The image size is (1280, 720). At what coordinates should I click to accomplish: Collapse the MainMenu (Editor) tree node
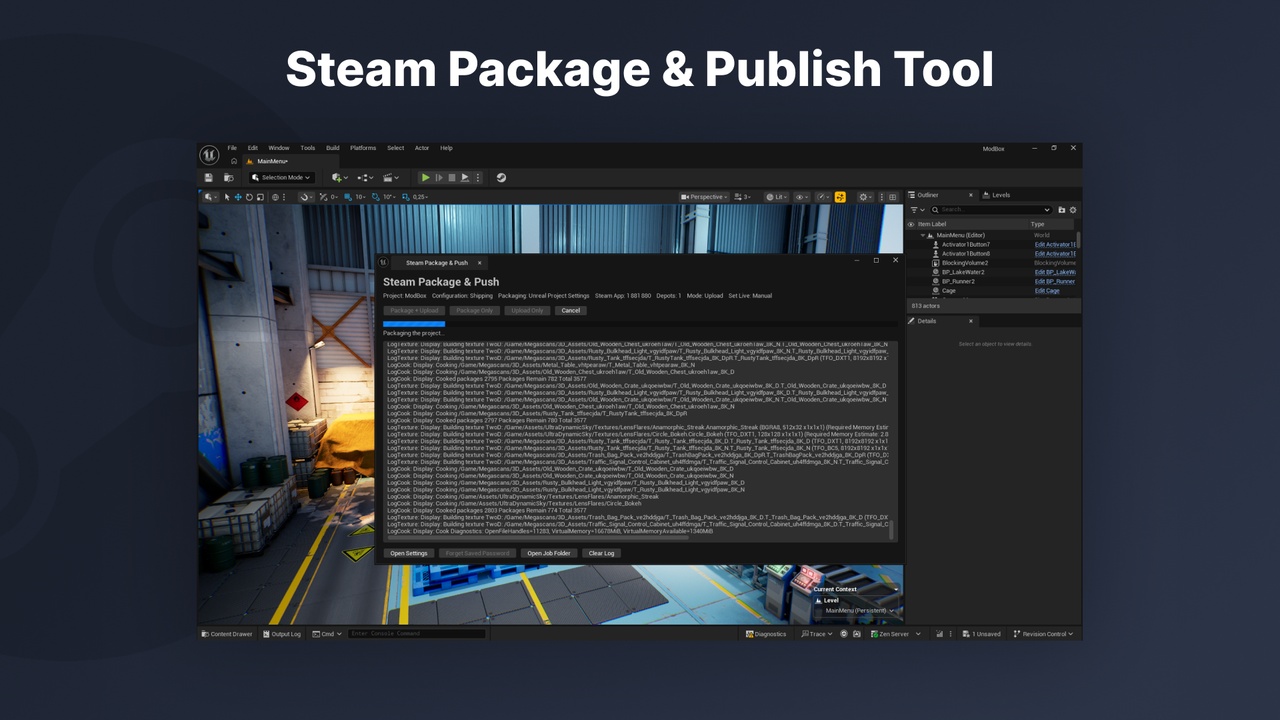pyautogui.click(x=923, y=235)
